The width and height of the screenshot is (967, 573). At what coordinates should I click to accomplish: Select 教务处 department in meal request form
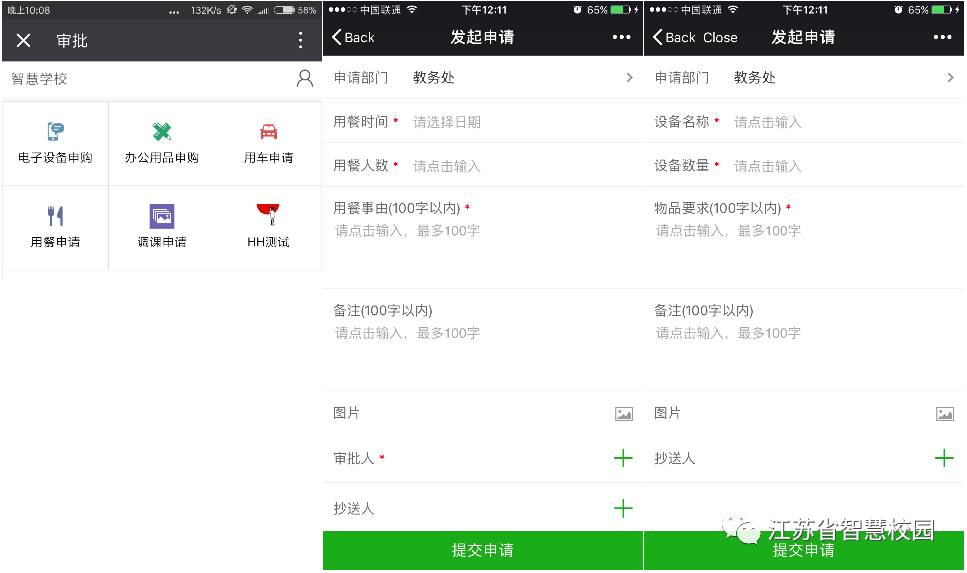[x=434, y=78]
